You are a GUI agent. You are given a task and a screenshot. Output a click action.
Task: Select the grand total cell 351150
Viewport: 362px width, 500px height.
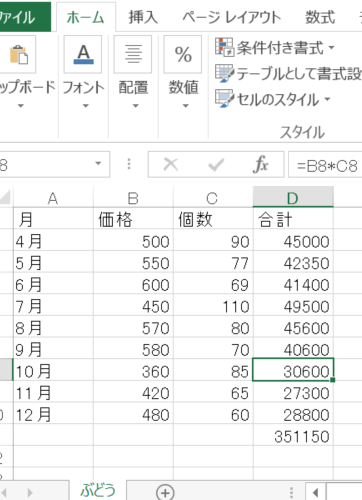[293, 435]
